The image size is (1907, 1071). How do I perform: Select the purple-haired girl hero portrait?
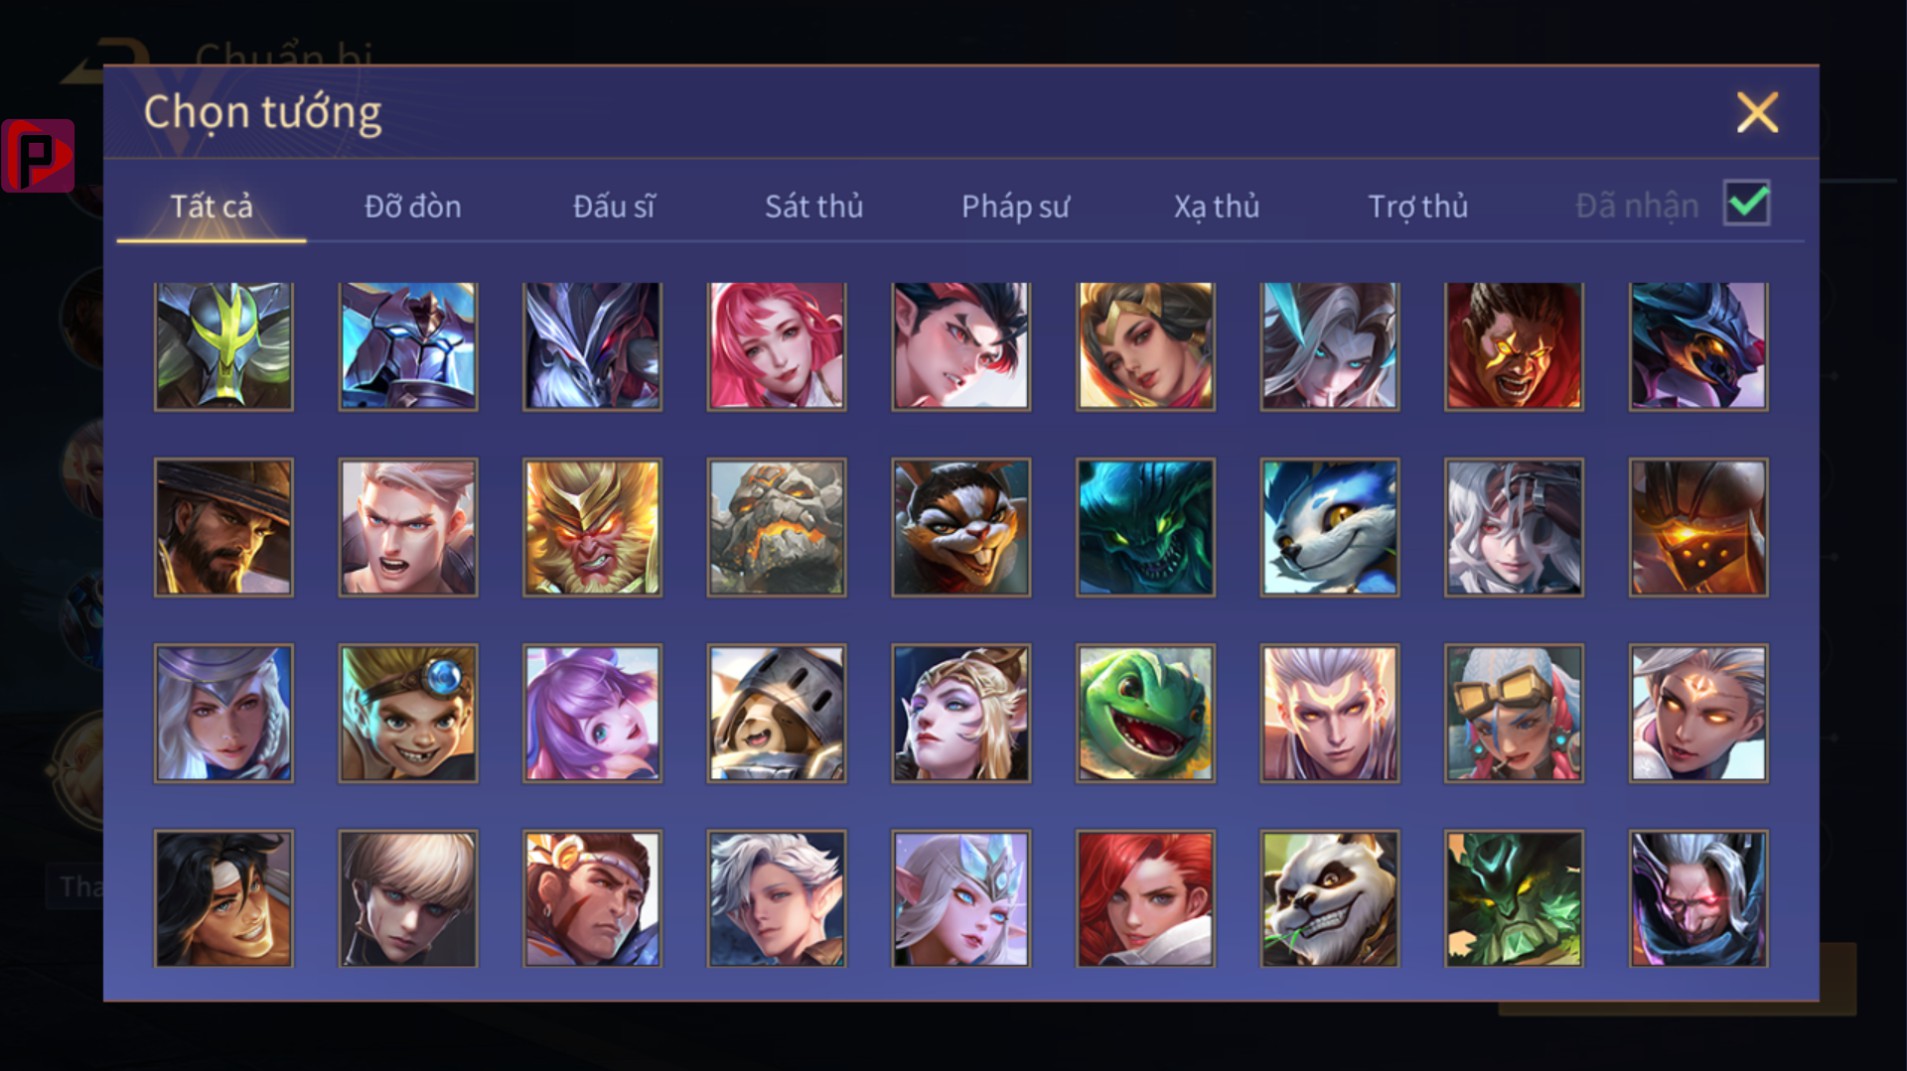coord(592,713)
